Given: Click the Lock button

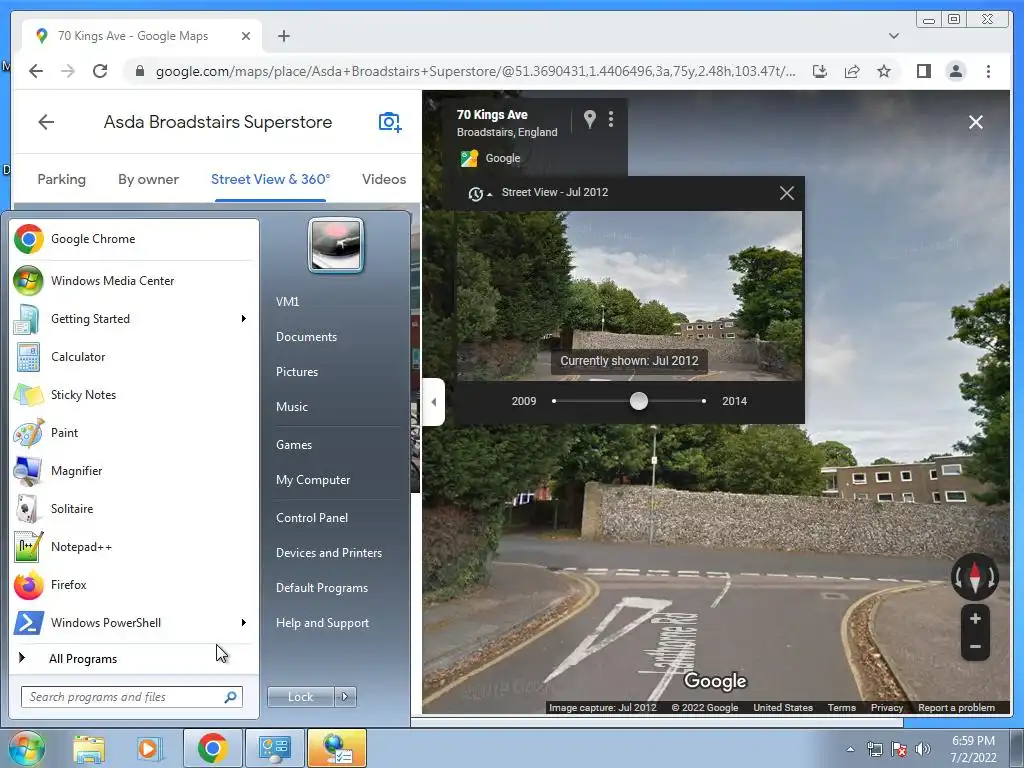Looking at the screenshot, I should tap(300, 697).
